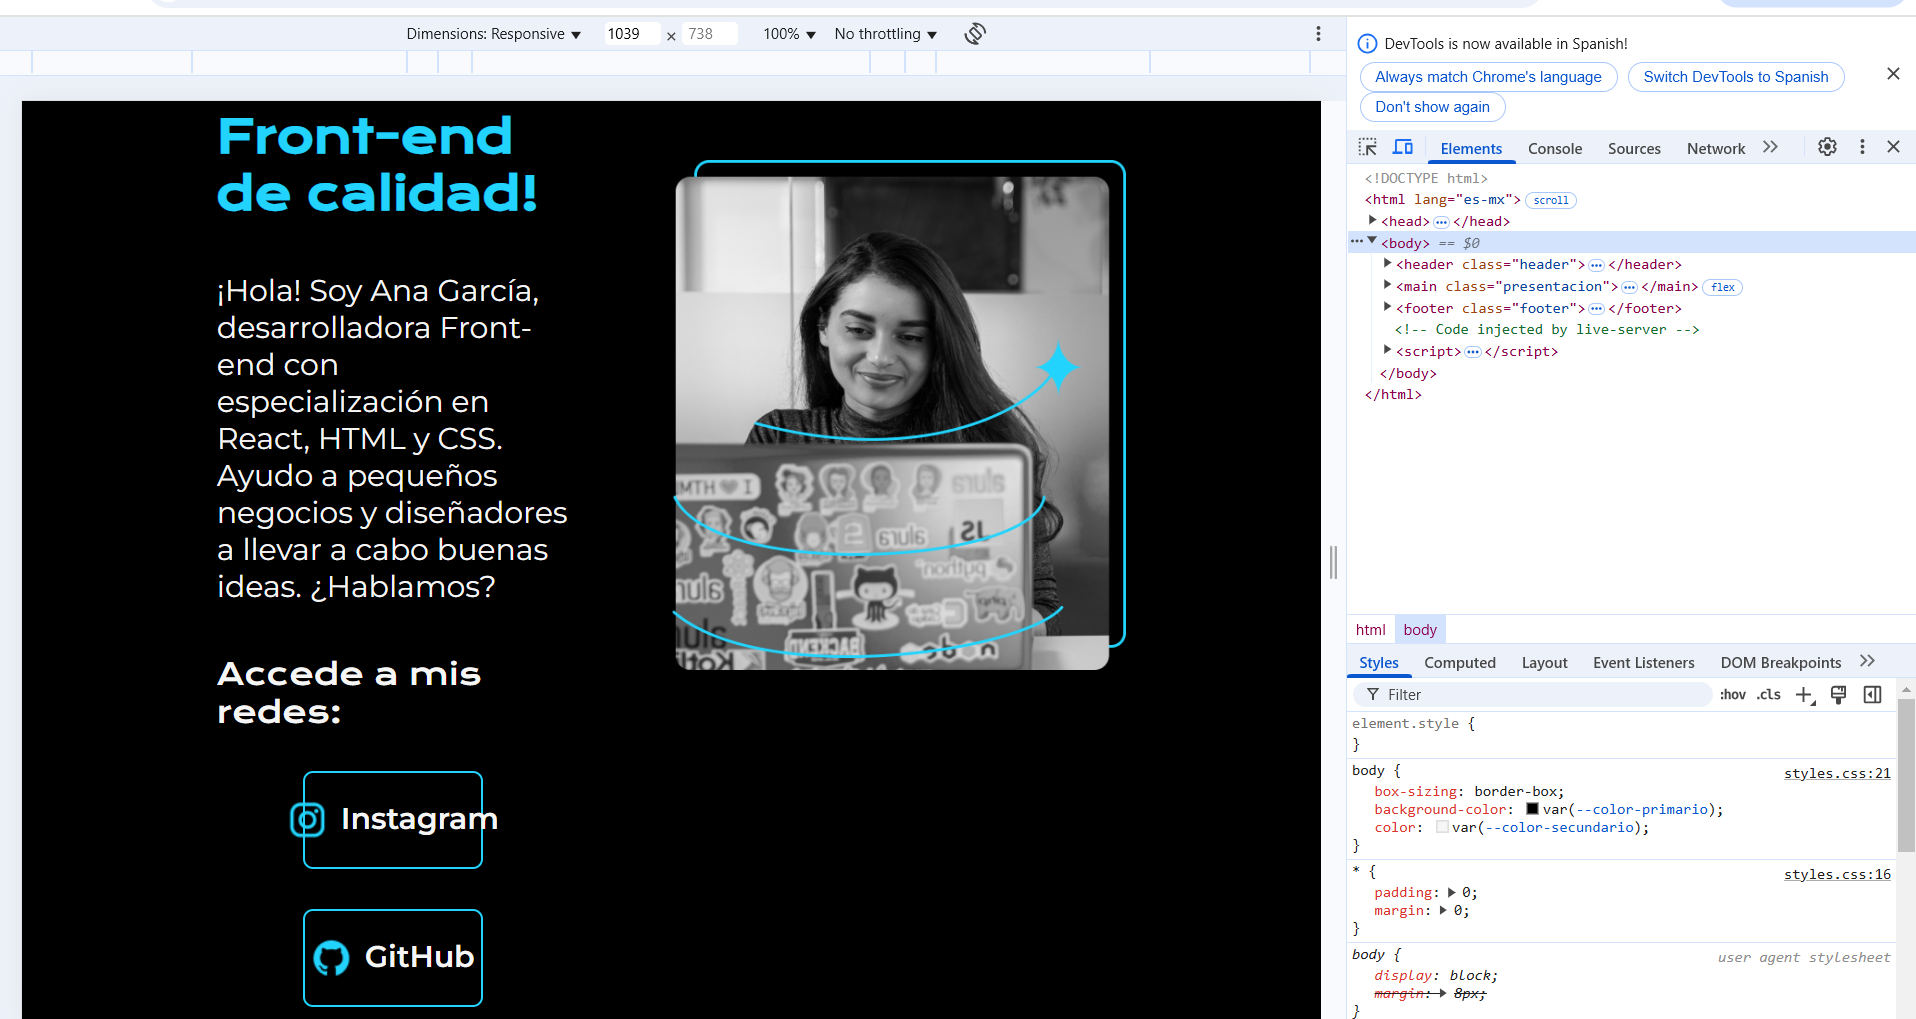Viewport: 1916px width, 1019px height.
Task: Open the Sources tab
Action: click(1634, 149)
